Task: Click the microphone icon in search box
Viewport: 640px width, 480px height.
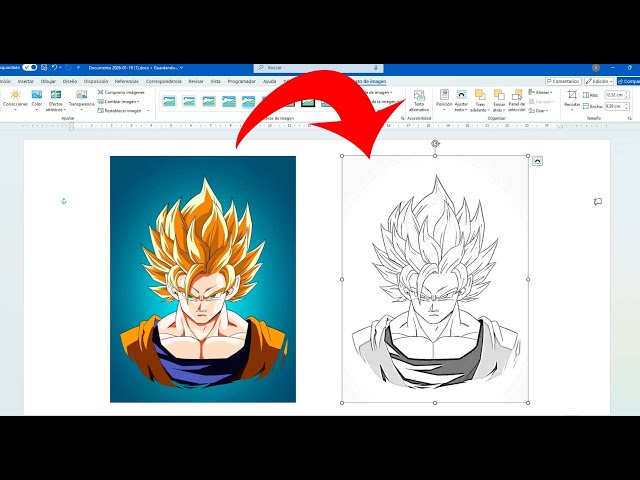Action: tap(376, 68)
